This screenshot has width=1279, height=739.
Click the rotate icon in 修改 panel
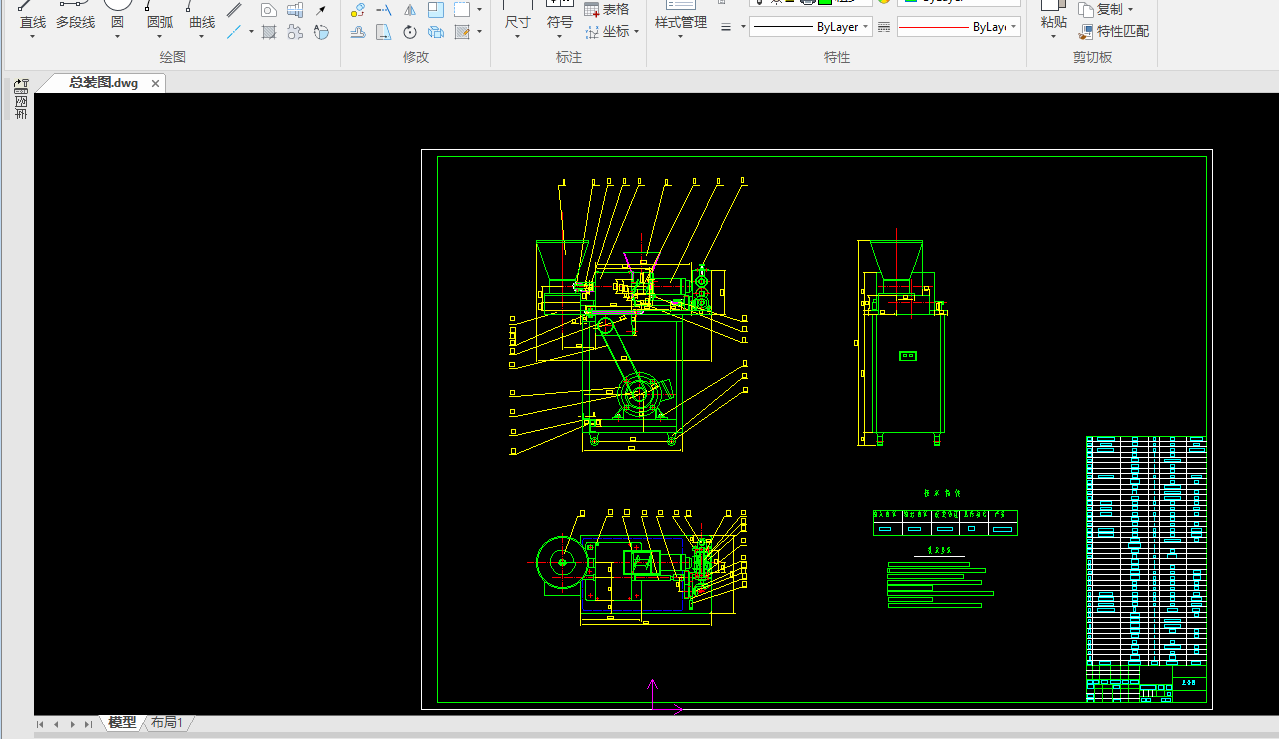(410, 32)
